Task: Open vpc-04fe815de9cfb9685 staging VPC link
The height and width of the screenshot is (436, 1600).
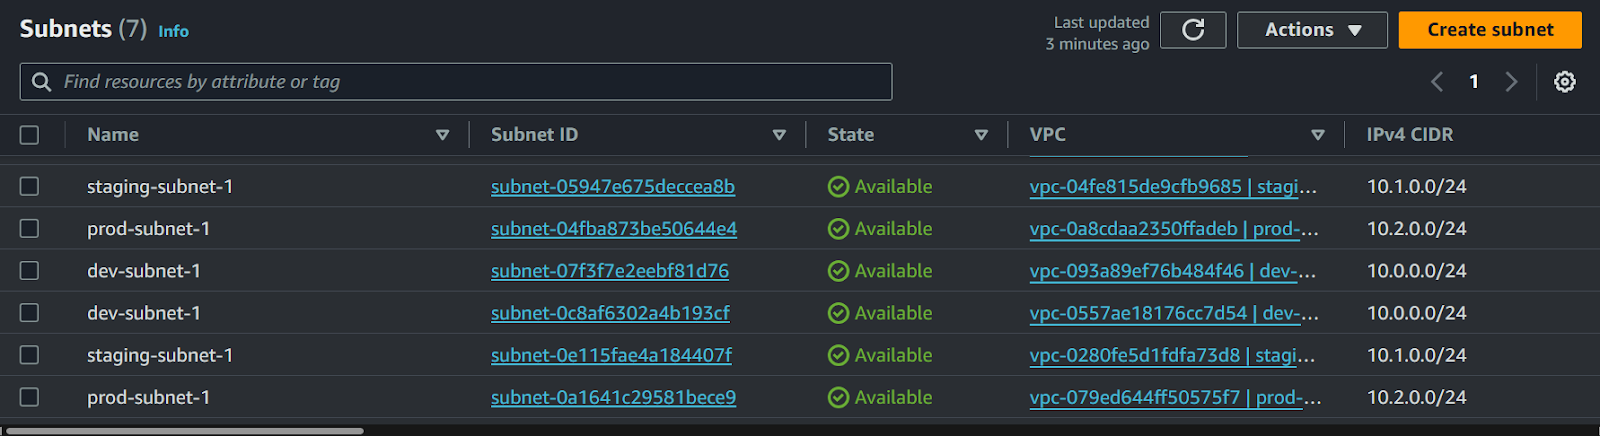Action: 1173,187
